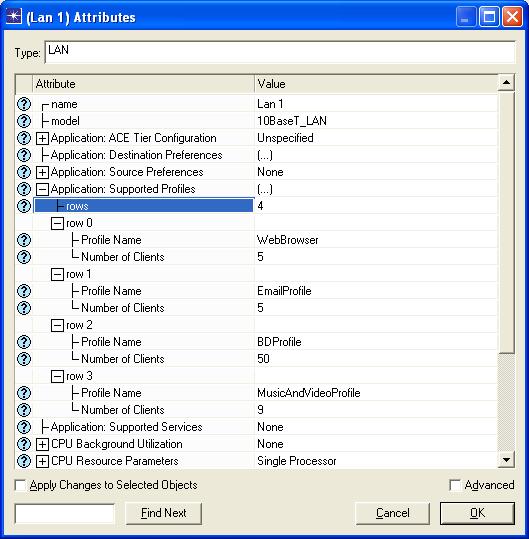Expand CPU Resource Parameters
The width and height of the screenshot is (529, 539).
tap(42, 461)
